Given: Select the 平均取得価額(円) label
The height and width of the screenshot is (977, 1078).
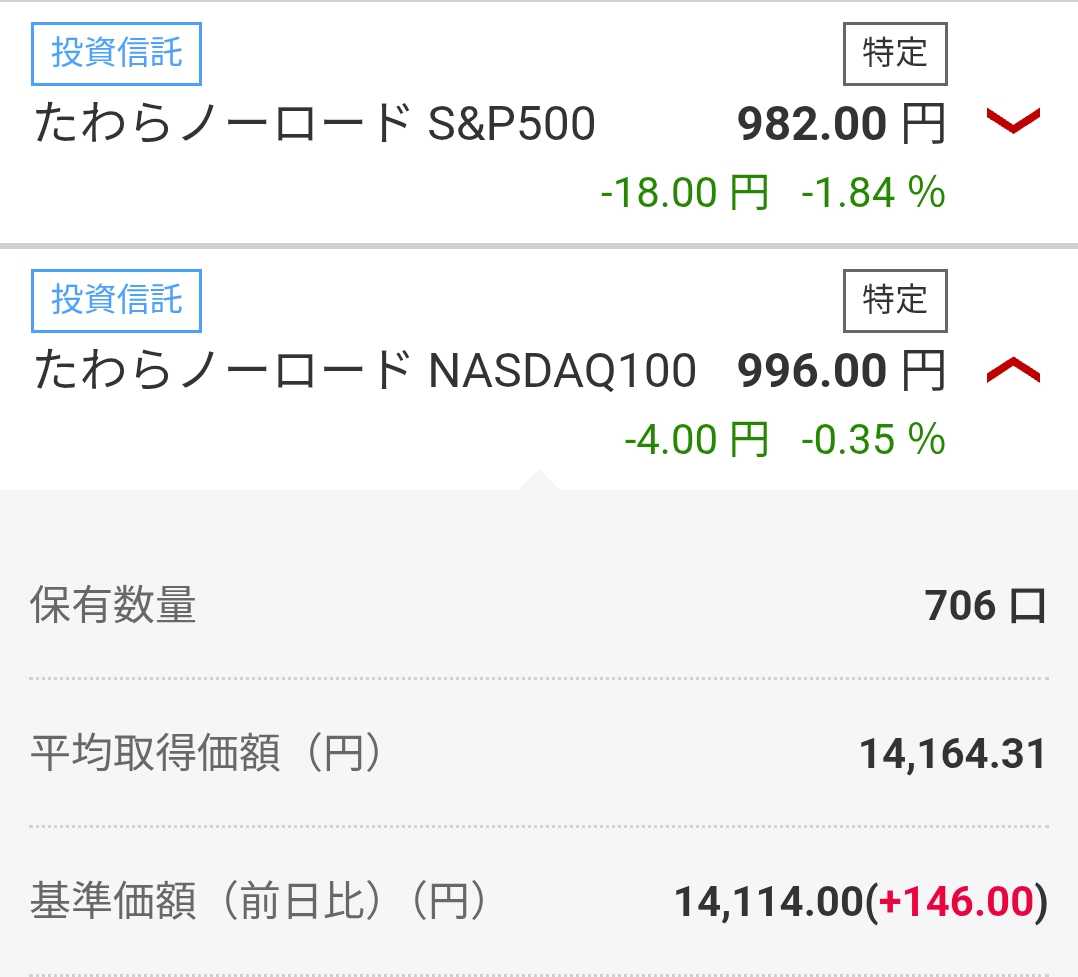Looking at the screenshot, I should (x=206, y=754).
